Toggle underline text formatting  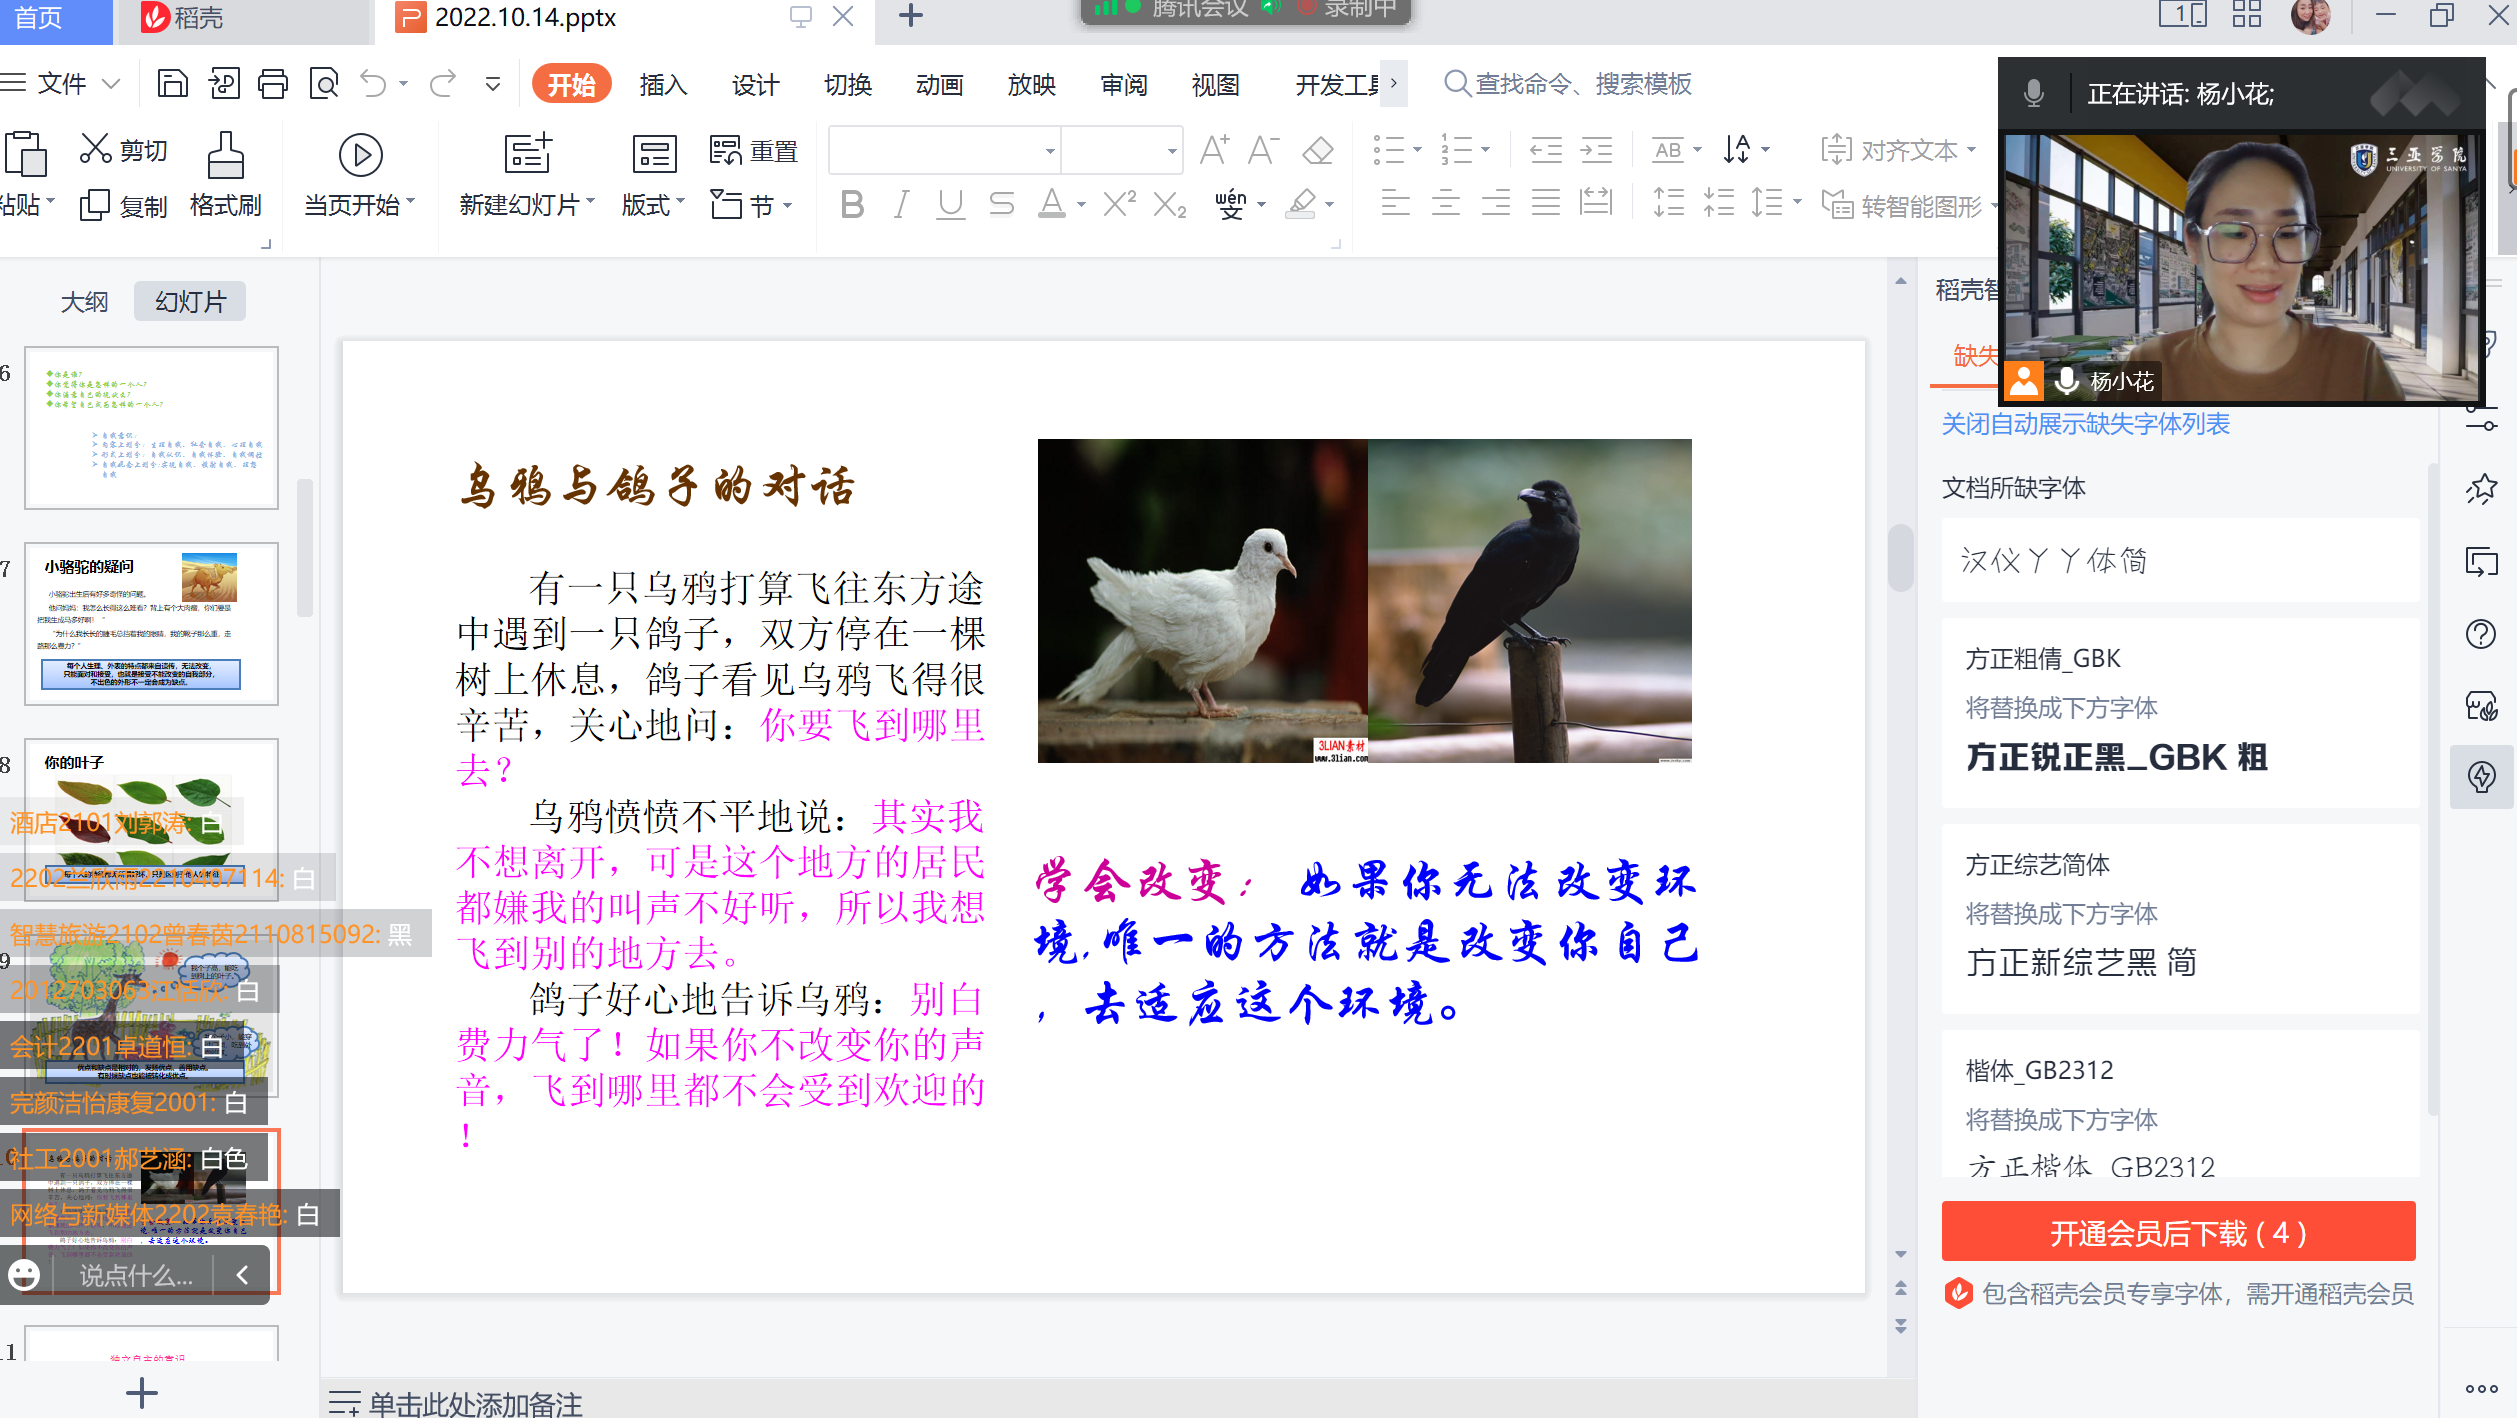[950, 205]
